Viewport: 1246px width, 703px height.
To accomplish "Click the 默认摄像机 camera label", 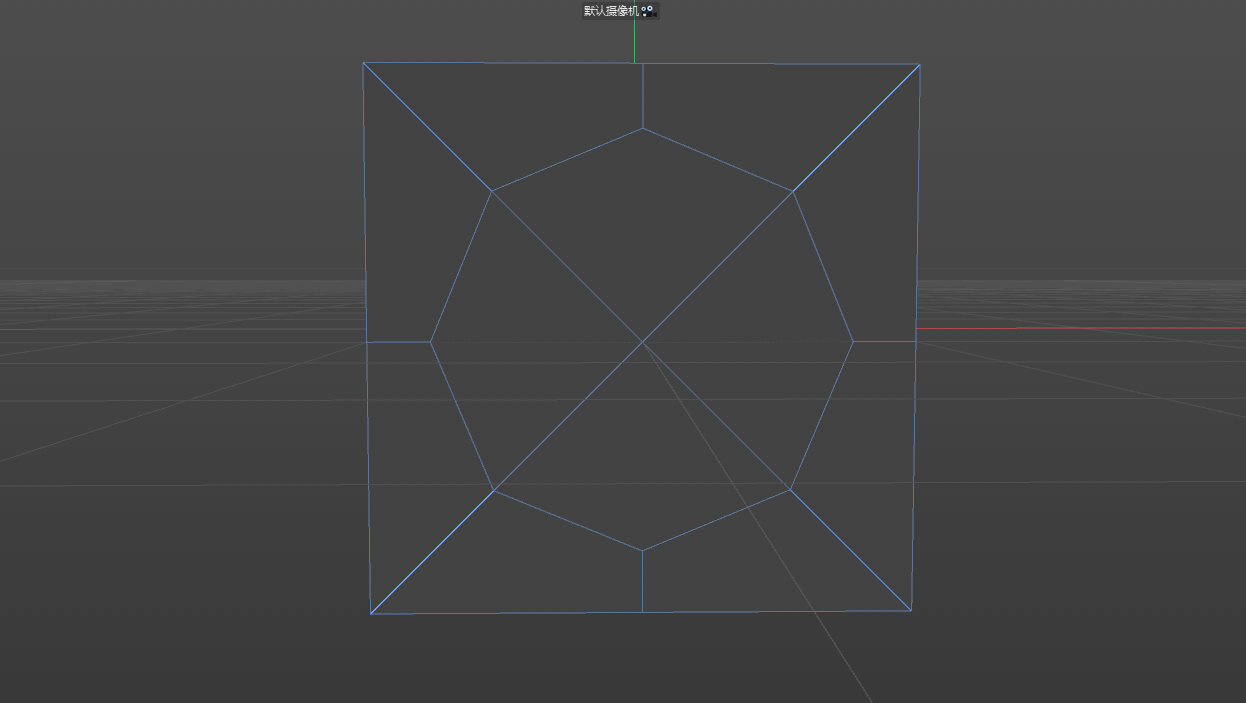I will (x=611, y=11).
